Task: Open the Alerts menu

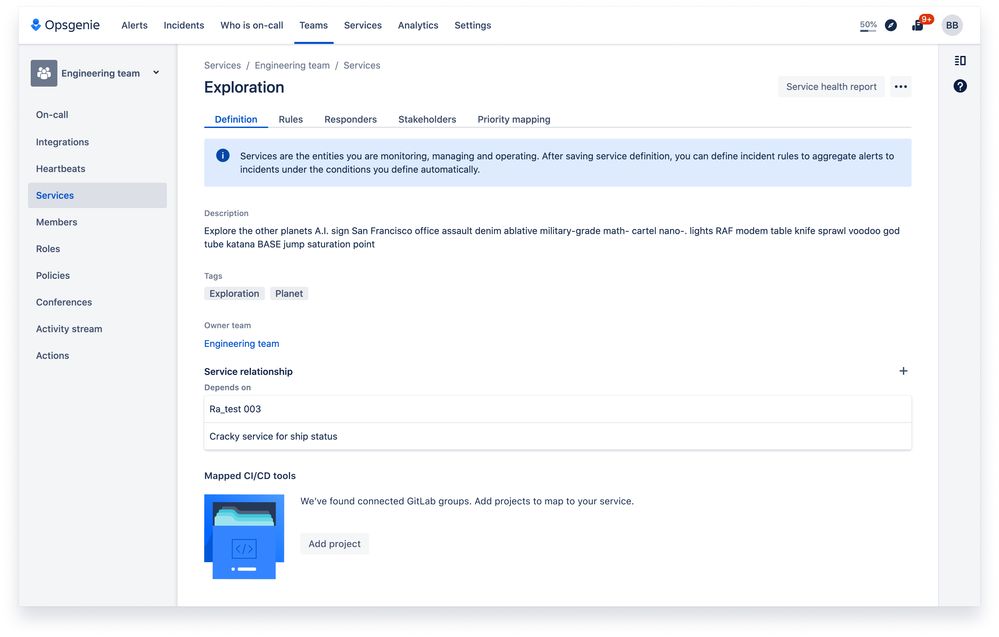Action: (134, 25)
